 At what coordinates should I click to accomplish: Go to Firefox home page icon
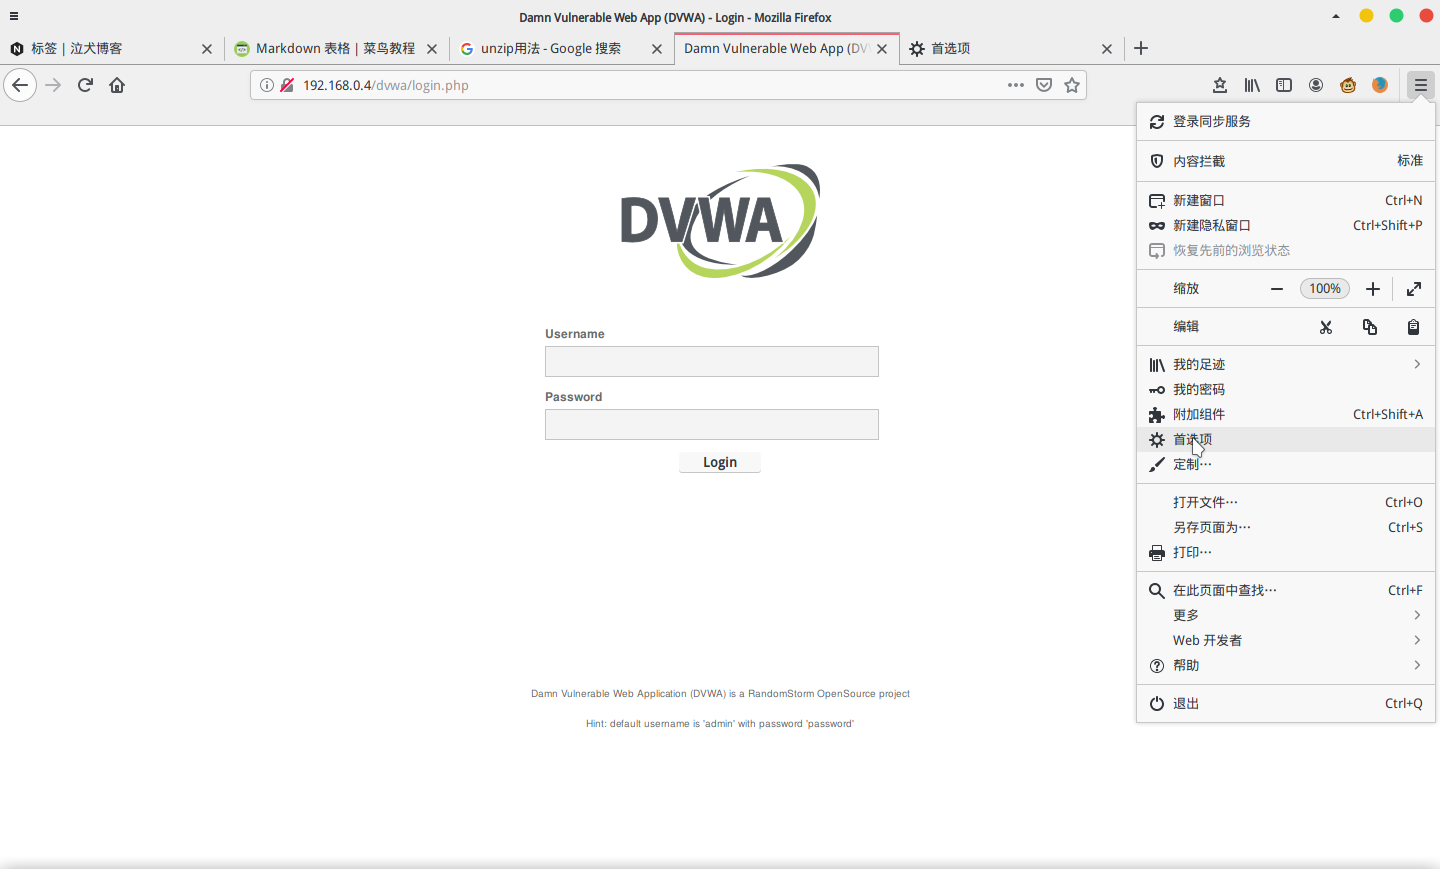[117, 85]
